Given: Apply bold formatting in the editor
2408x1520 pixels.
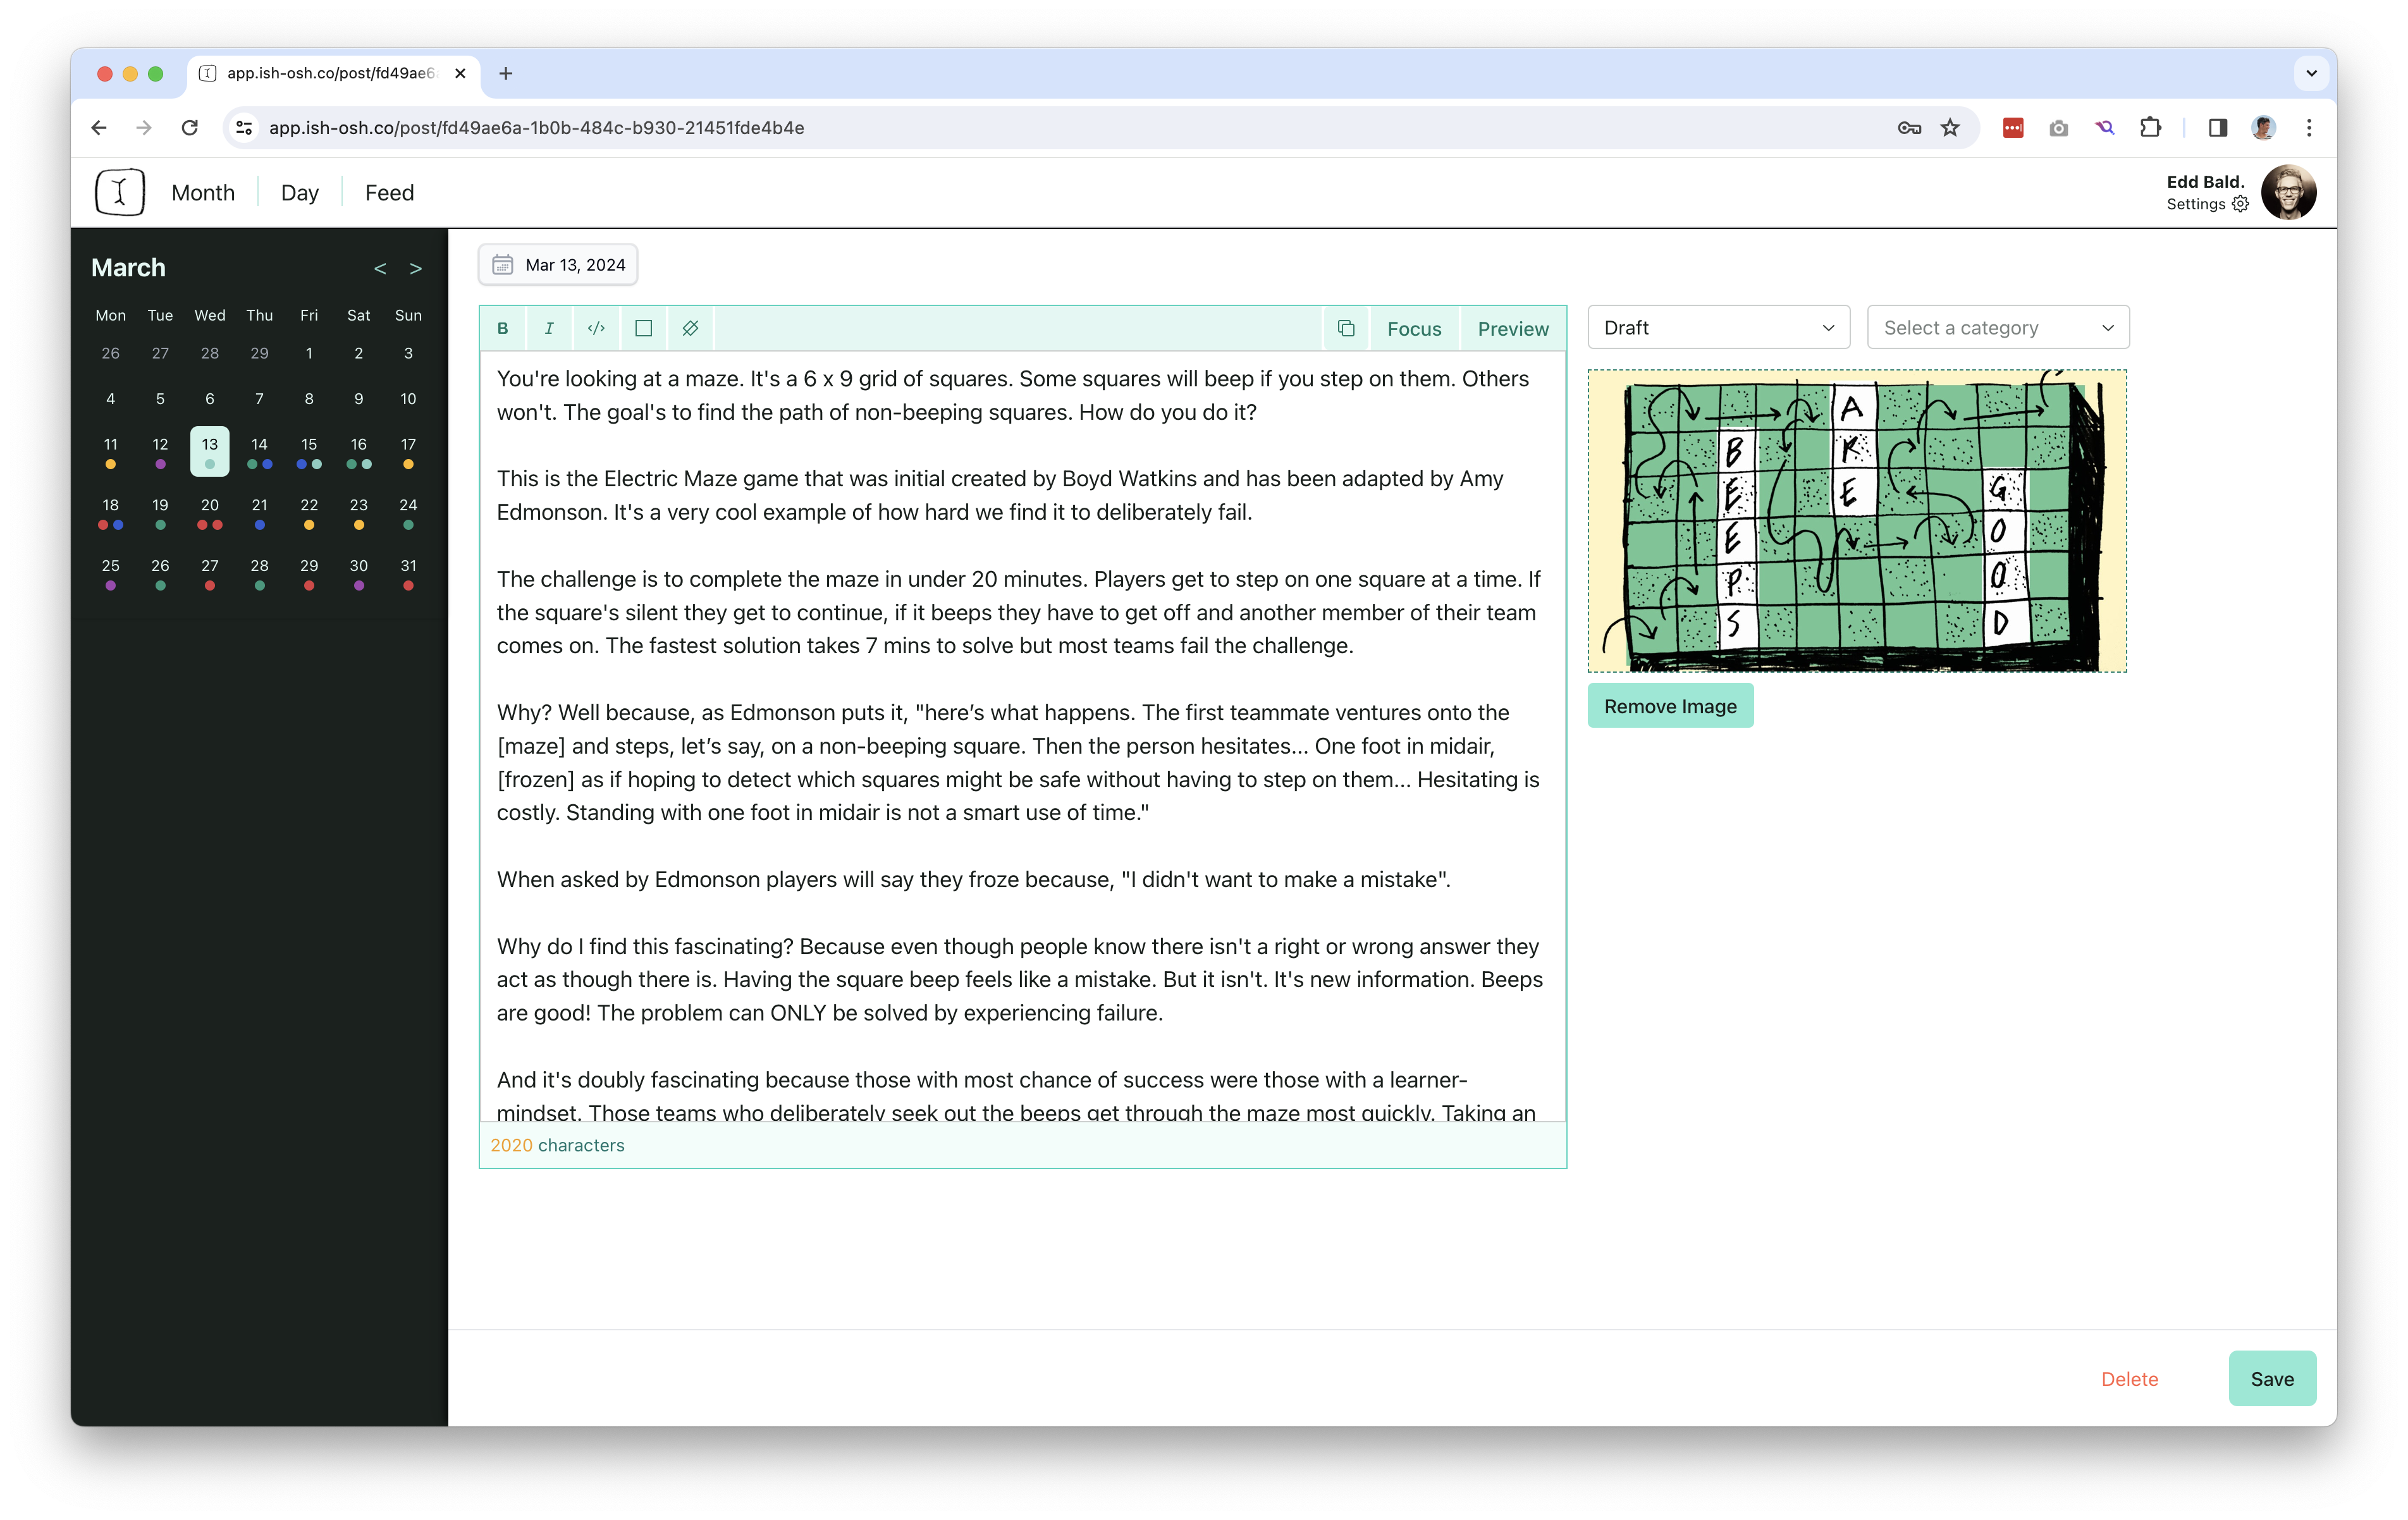Looking at the screenshot, I should pyautogui.click(x=503, y=328).
